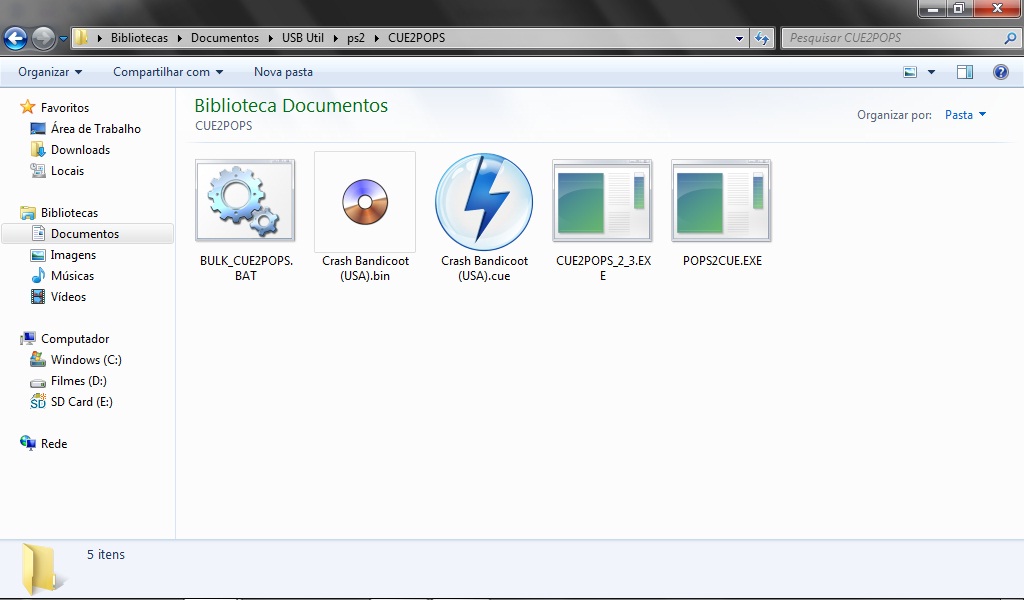This screenshot has width=1024, height=600.
Task: Open SD Card (E:) in sidebar
Action: [x=81, y=402]
